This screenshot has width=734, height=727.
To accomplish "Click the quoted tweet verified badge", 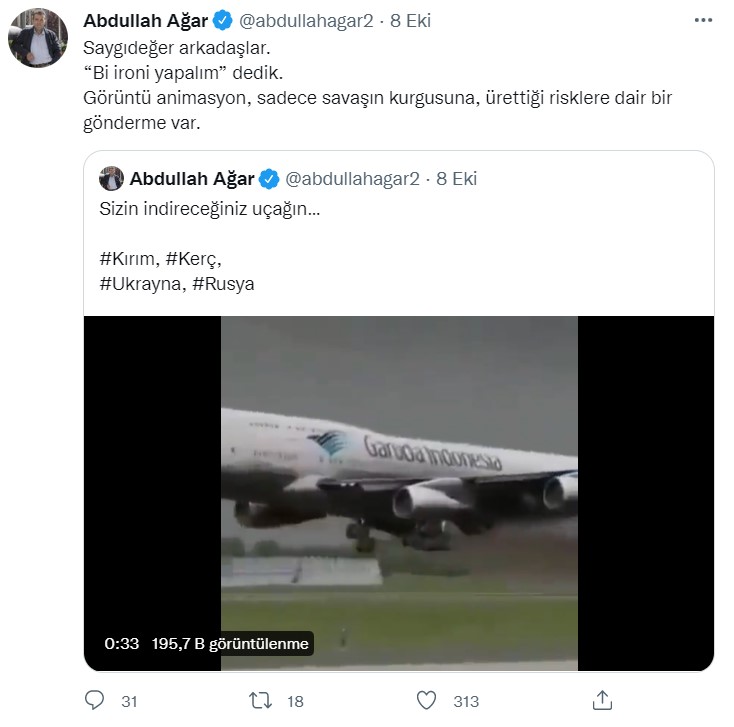I will [269, 179].
